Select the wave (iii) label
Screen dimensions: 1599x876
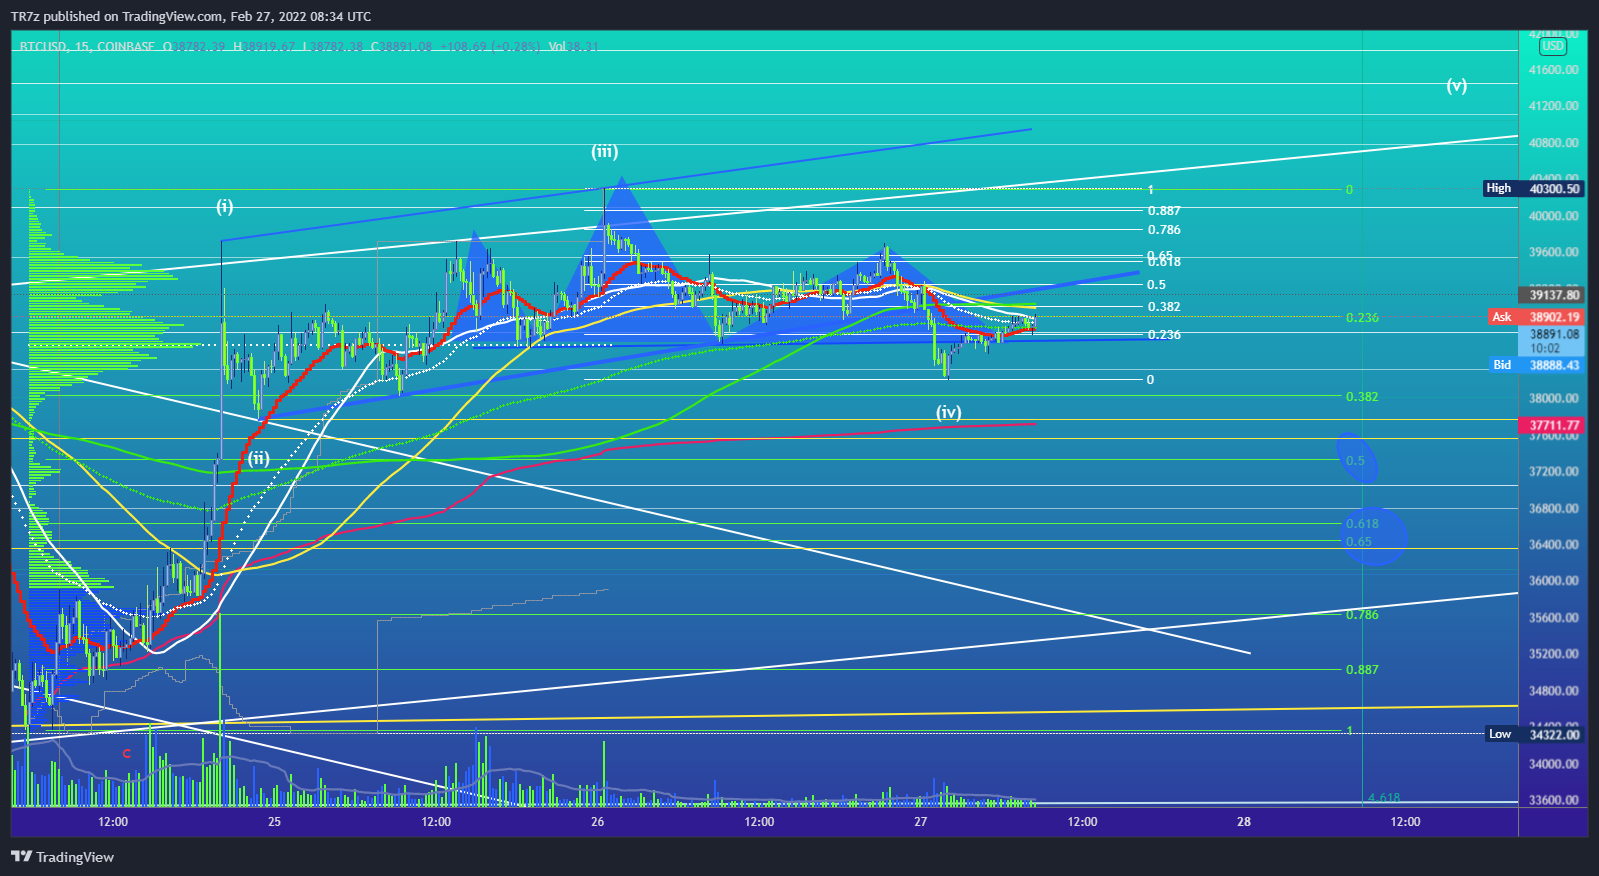coord(604,151)
